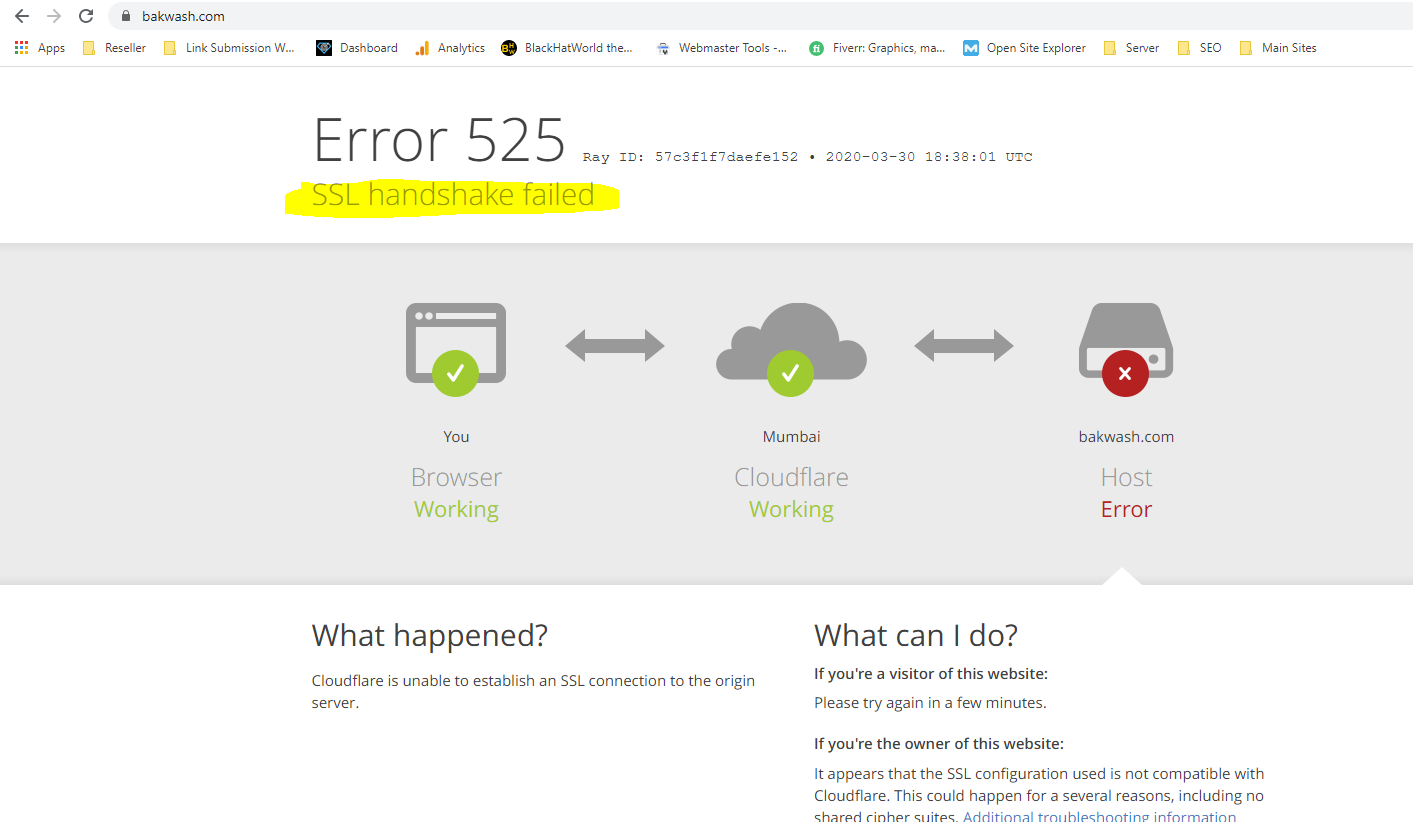Viewport: 1413px width, 822px height.
Task: View site info via the padlock icon
Action: click(x=126, y=16)
